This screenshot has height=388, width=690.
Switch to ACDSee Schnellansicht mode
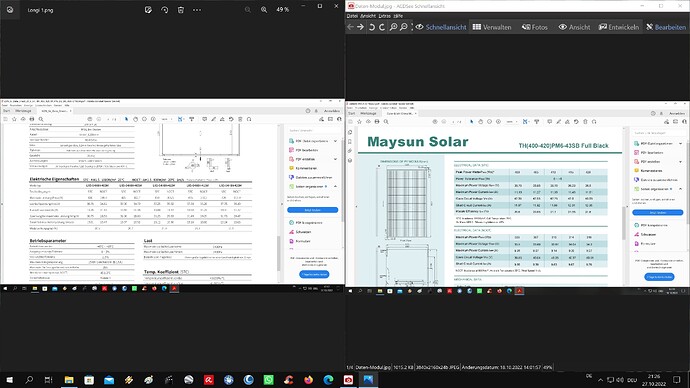tap(441, 27)
